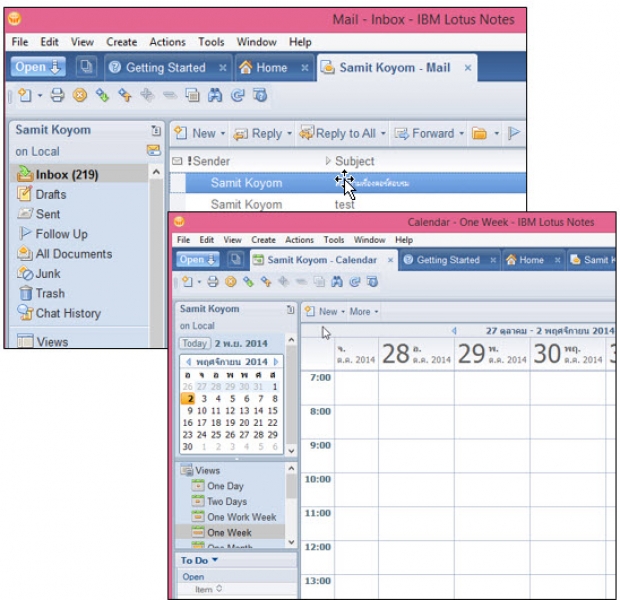Select day 2 in mini calendar
This screenshot has width=620, height=600.
(190, 399)
